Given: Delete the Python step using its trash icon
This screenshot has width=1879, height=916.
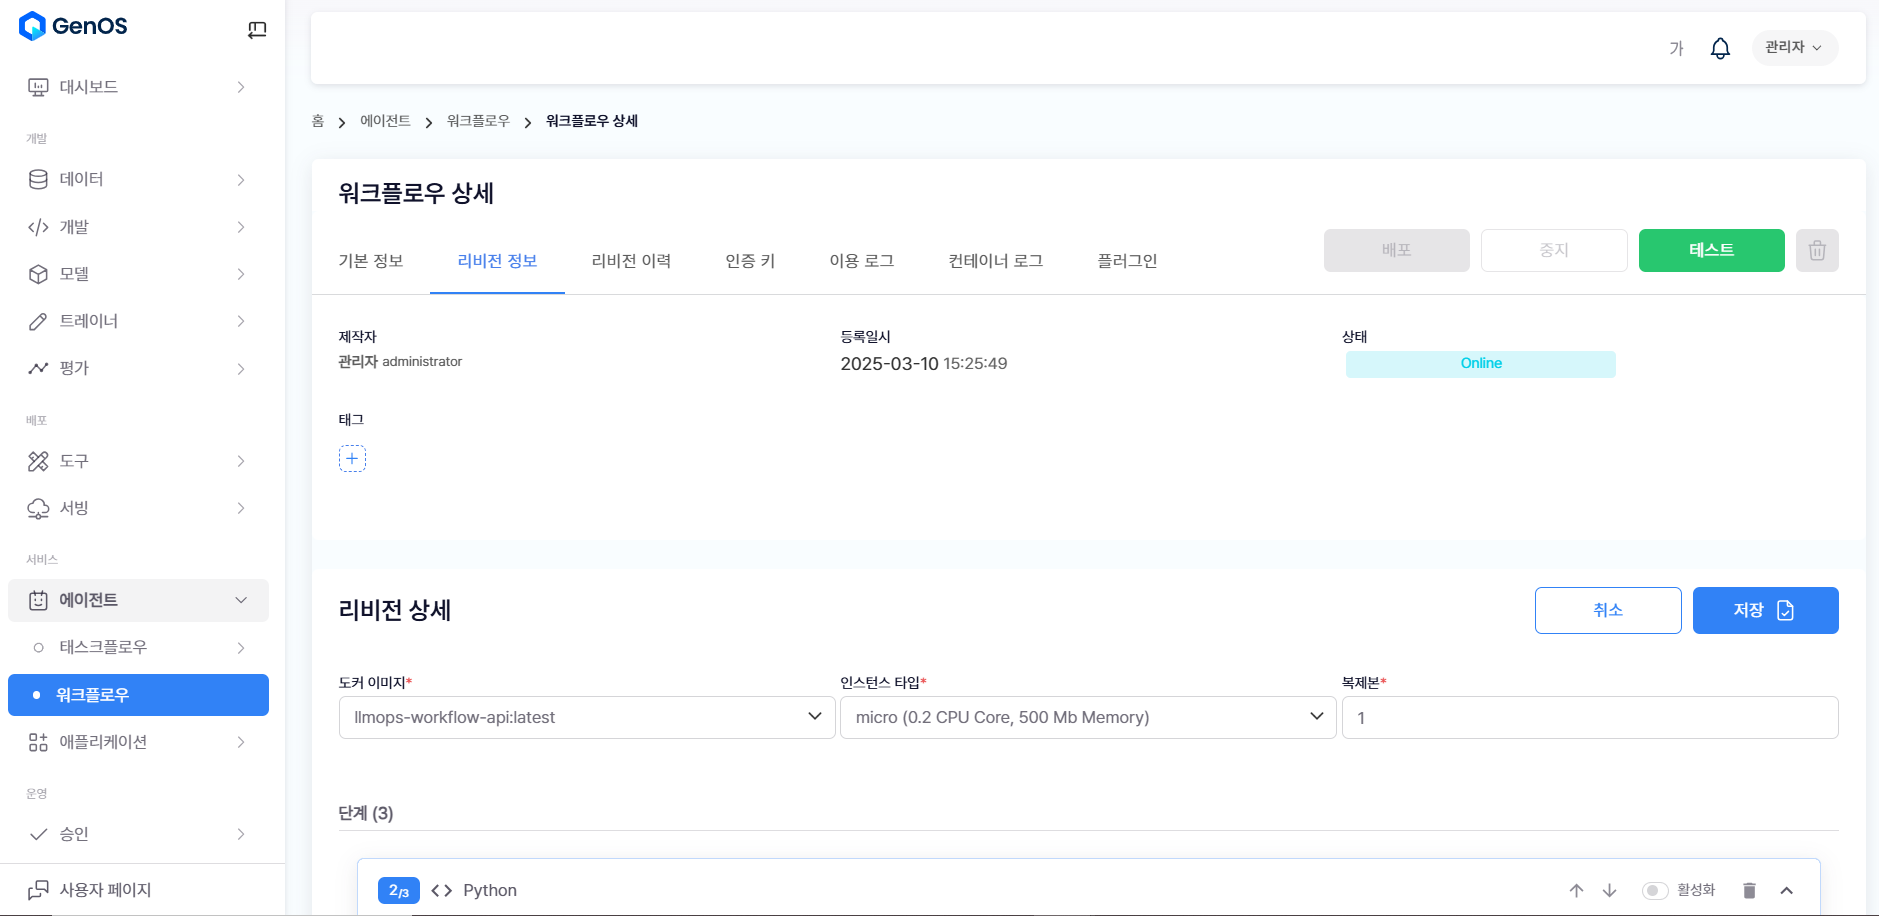Looking at the screenshot, I should (1749, 890).
